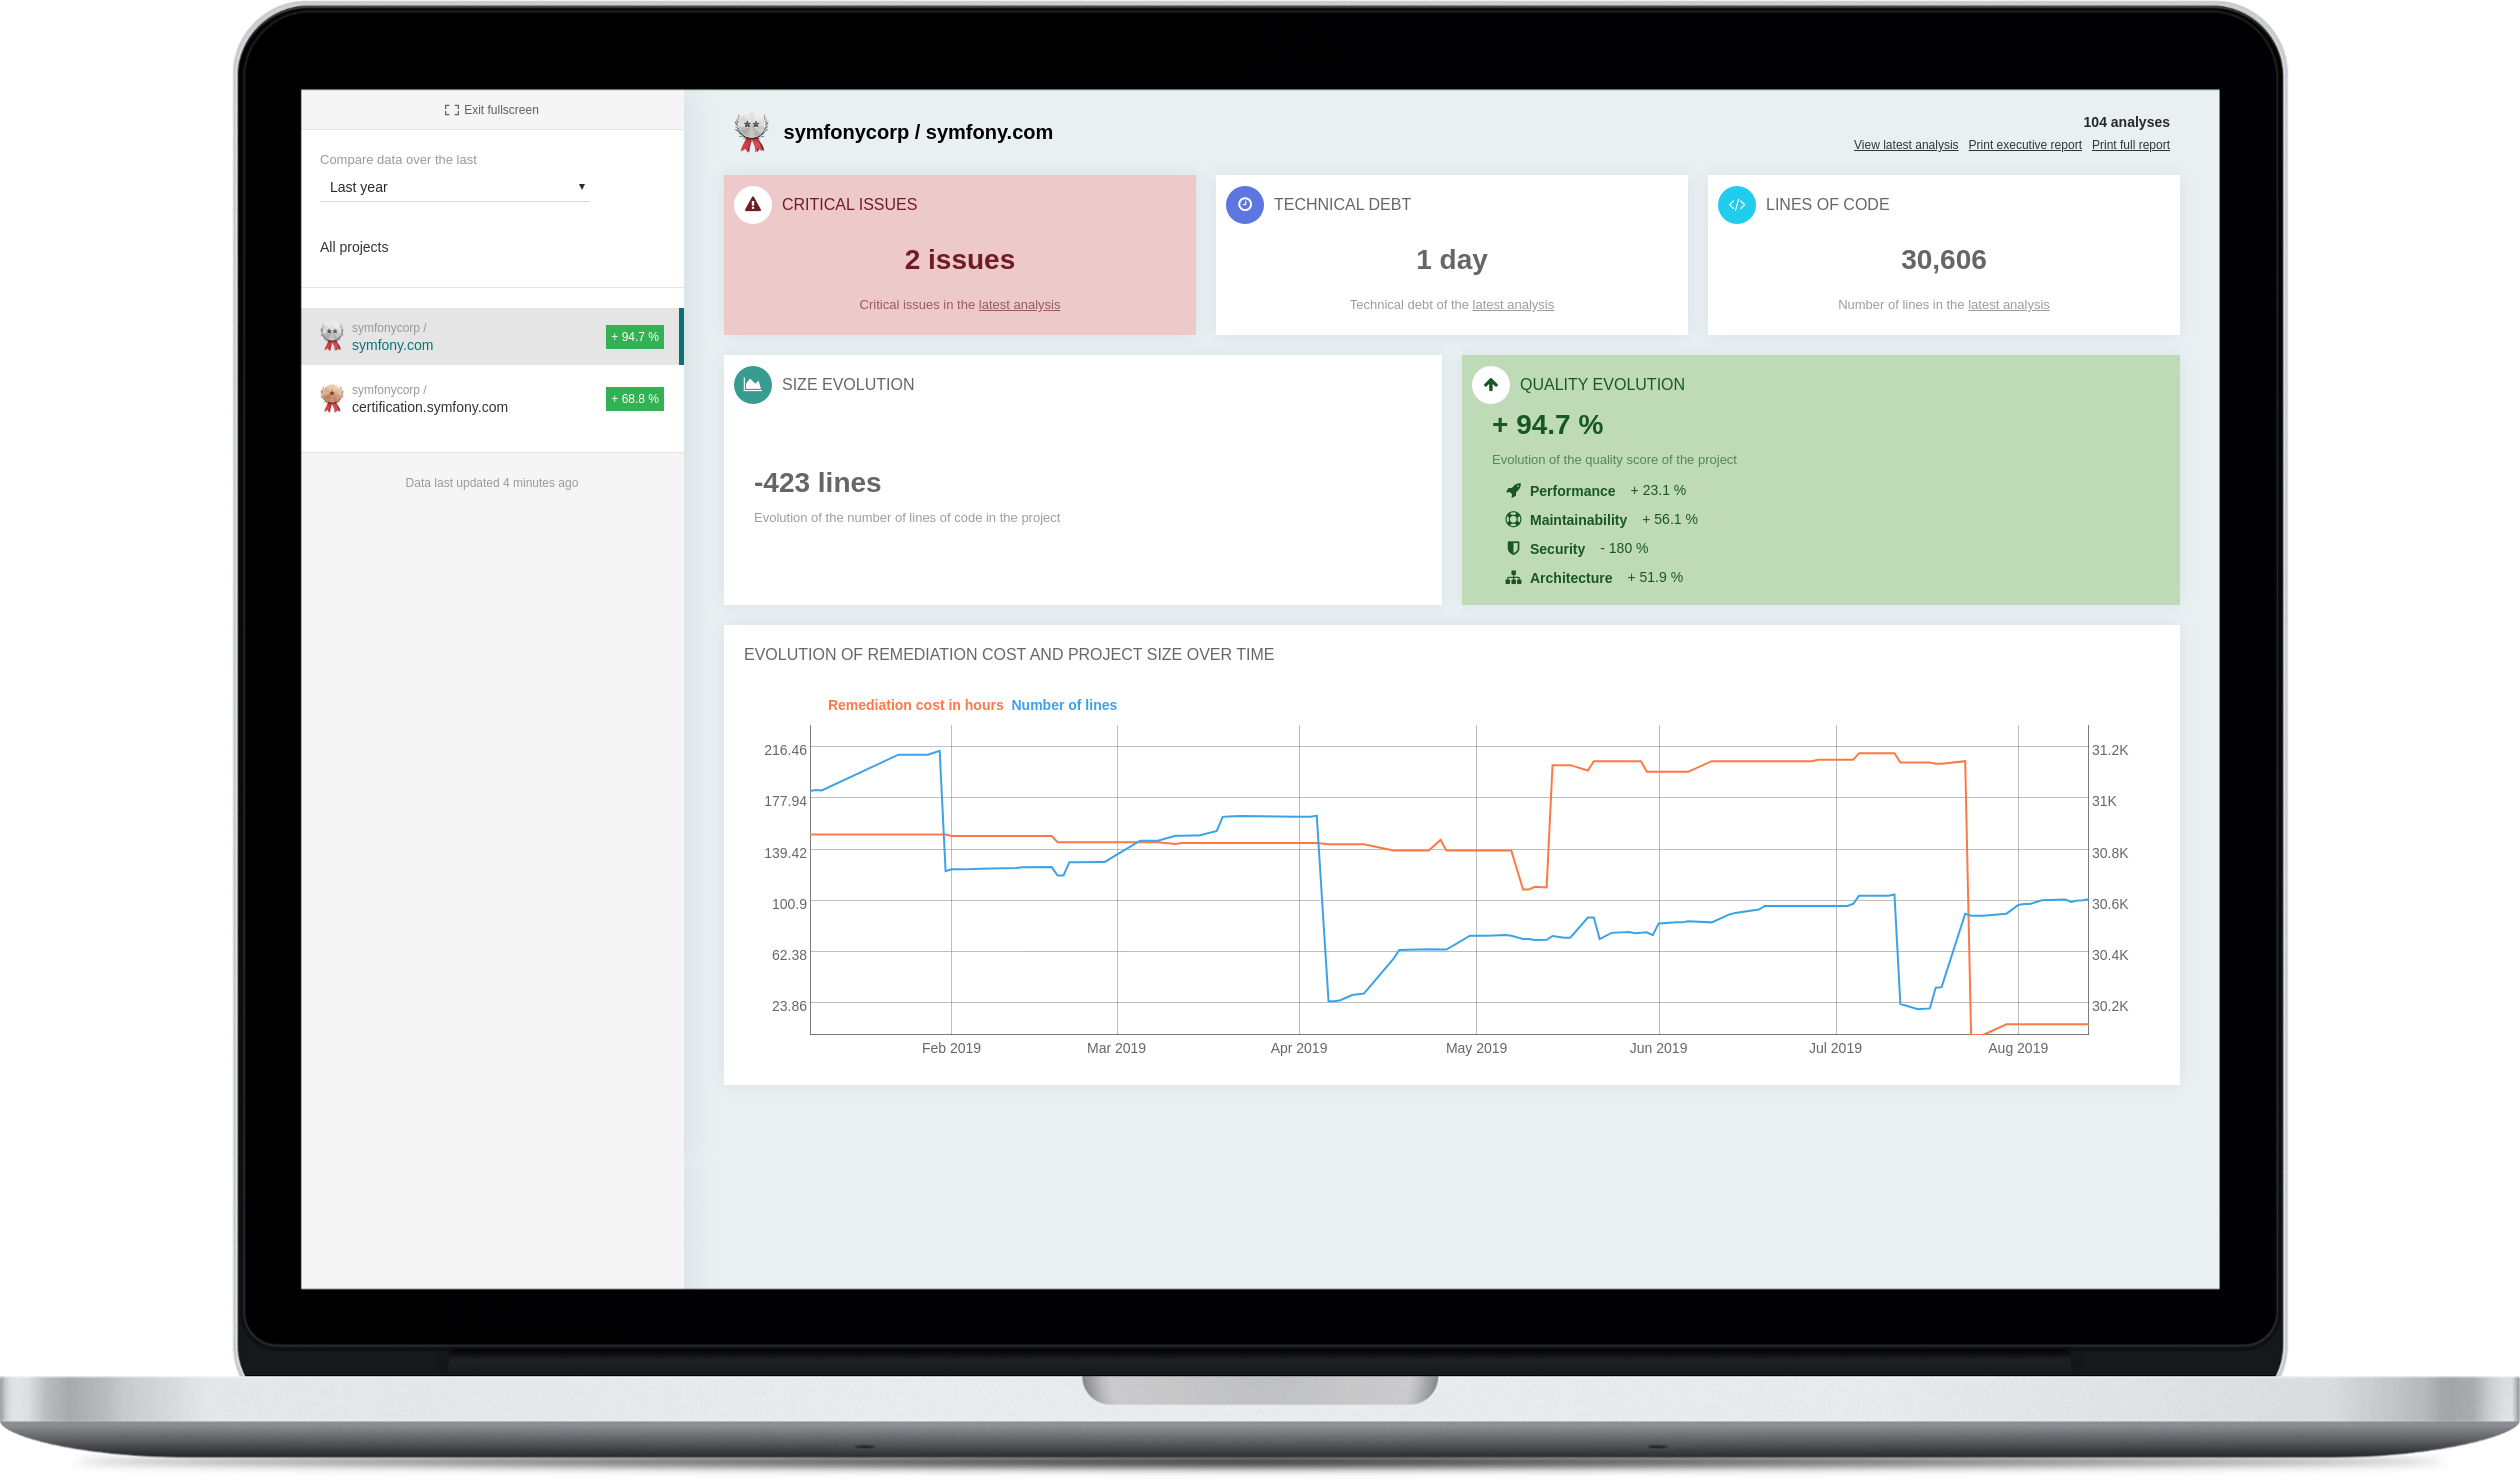The width and height of the screenshot is (2520, 1480).
Task: Open latest analysis from Technical Debt card
Action: coord(1513,304)
